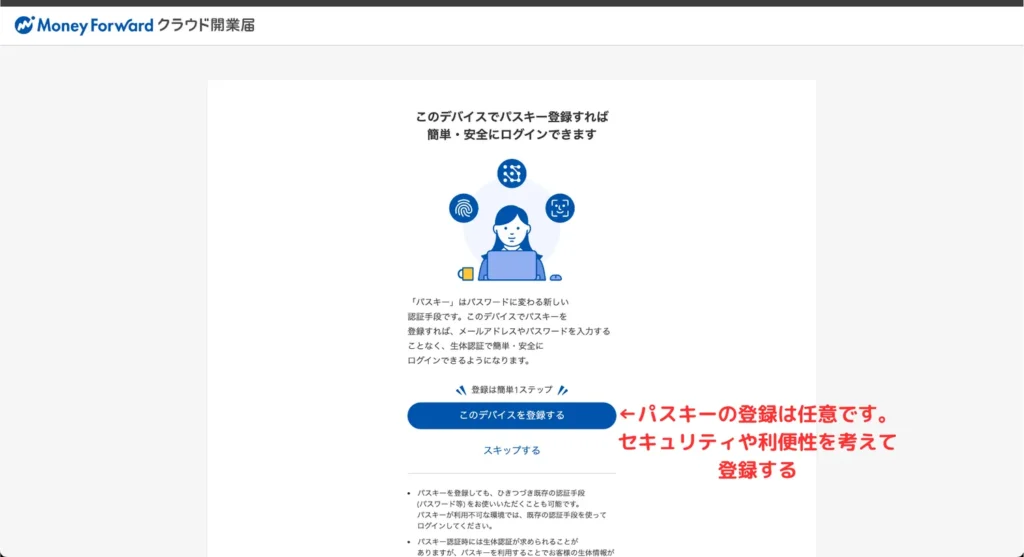Choose the スキップする link
This screenshot has height=557, width=1024.
click(512, 450)
